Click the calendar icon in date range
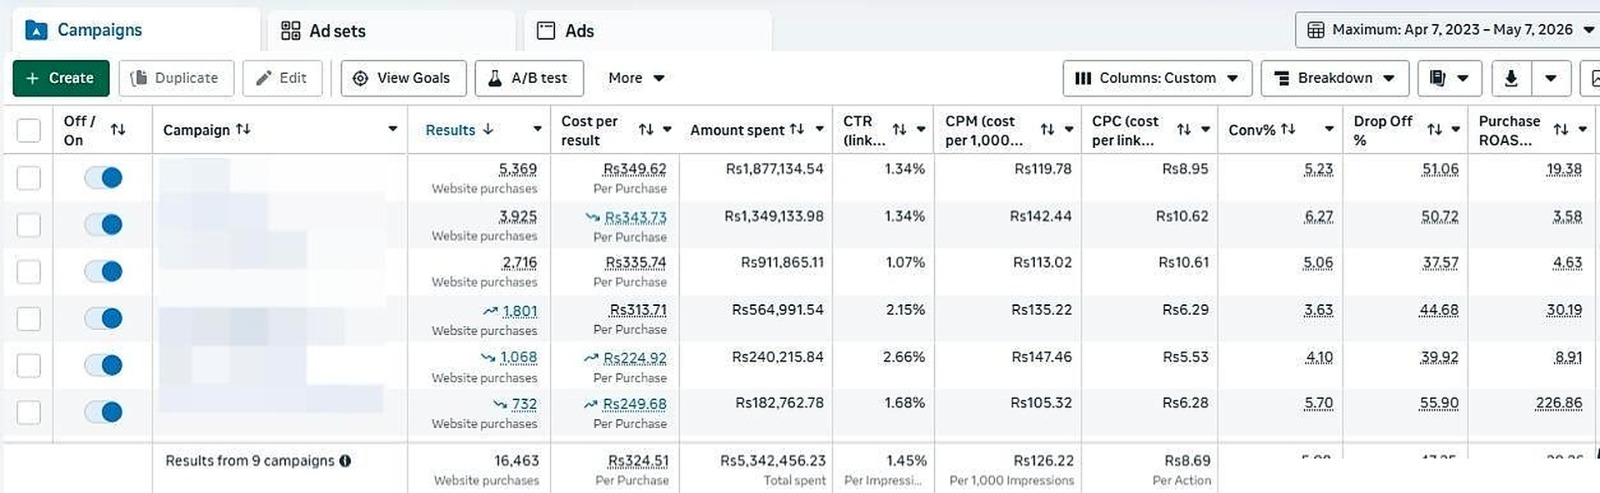This screenshot has width=1600, height=493. pos(1316,30)
